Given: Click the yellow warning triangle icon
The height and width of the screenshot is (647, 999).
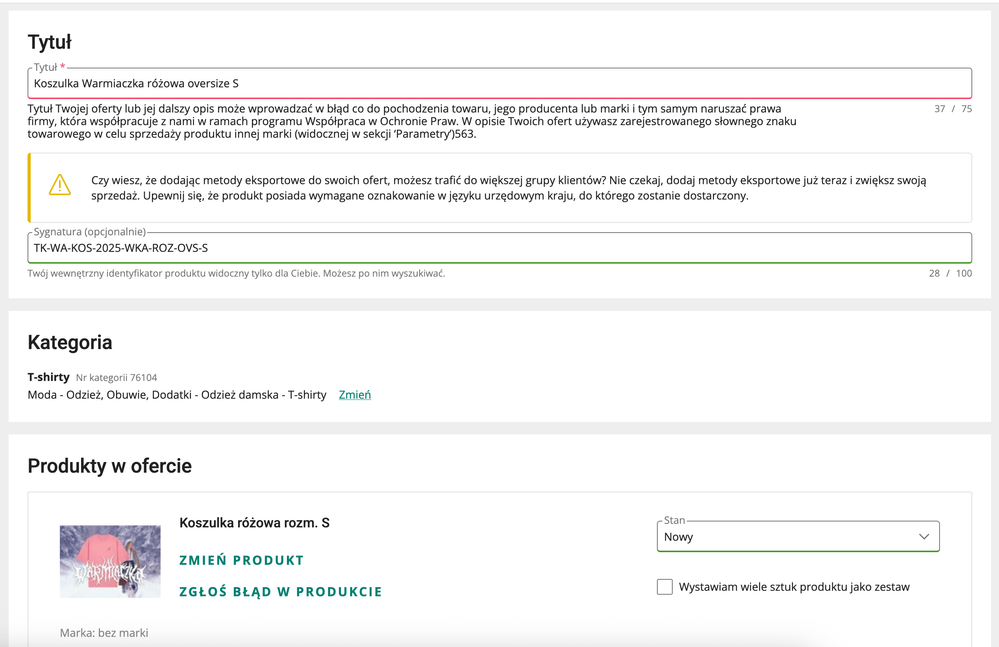Looking at the screenshot, I should coord(60,186).
